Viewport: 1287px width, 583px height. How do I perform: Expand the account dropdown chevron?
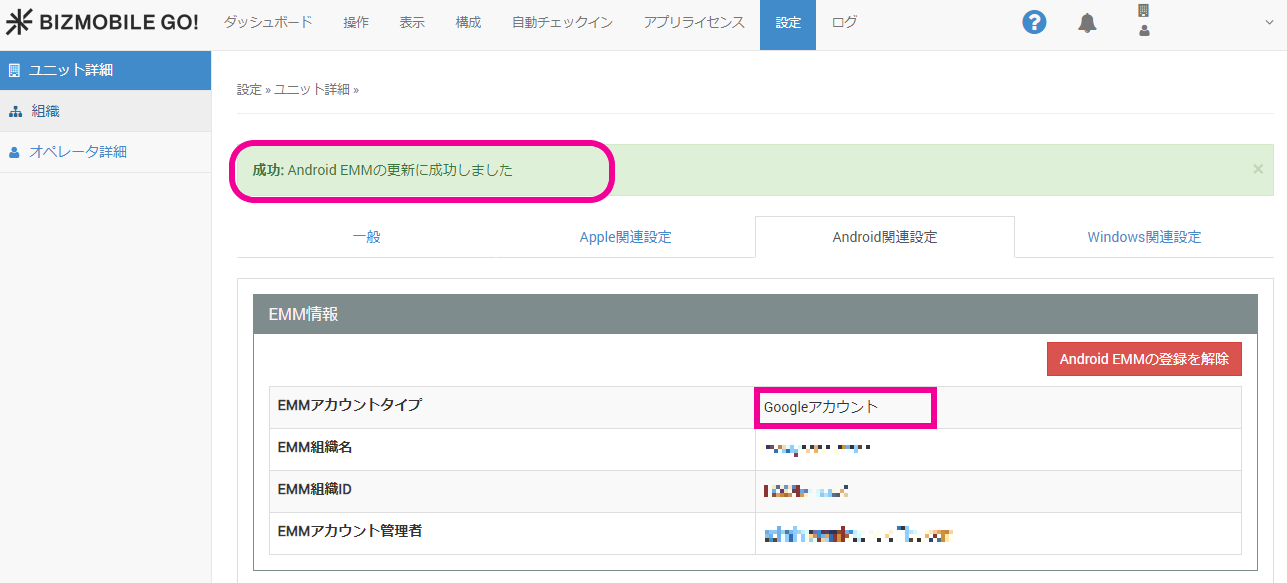point(1269,23)
